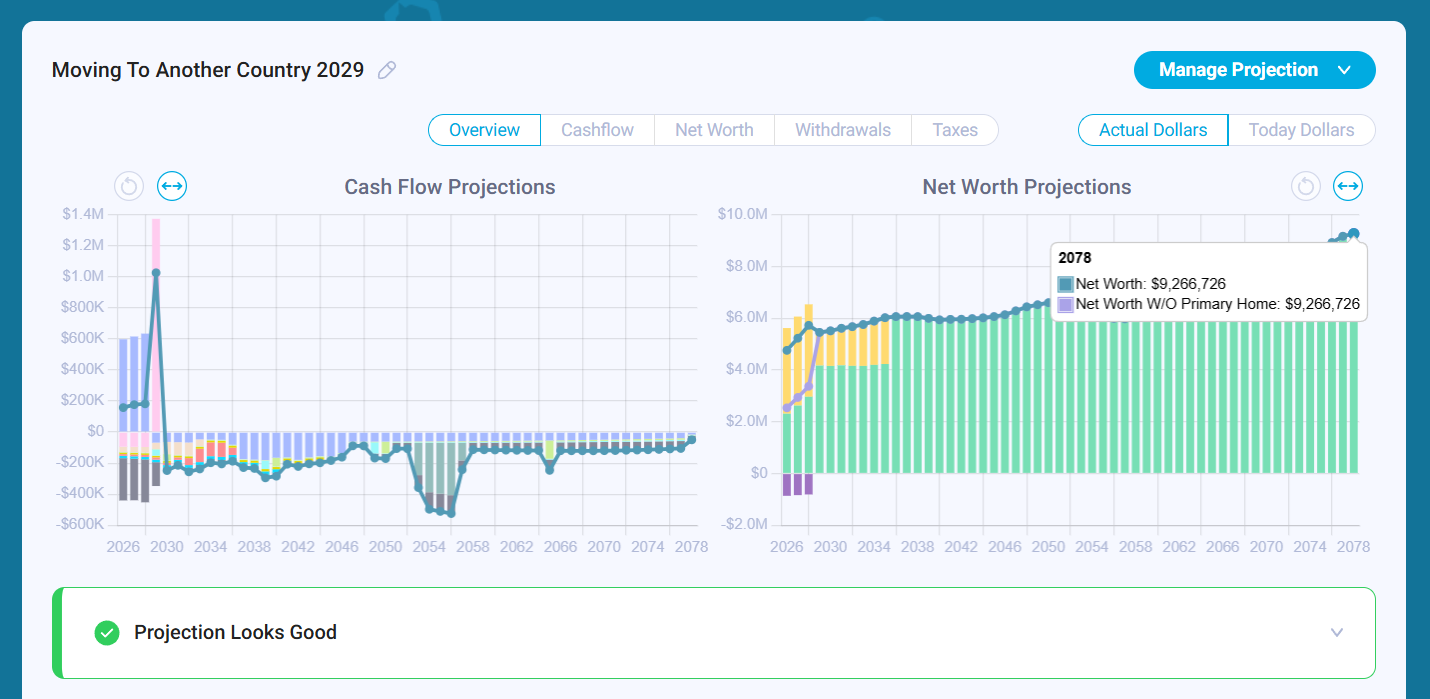Open the Cashflow tab
1430x699 pixels.
pos(597,130)
